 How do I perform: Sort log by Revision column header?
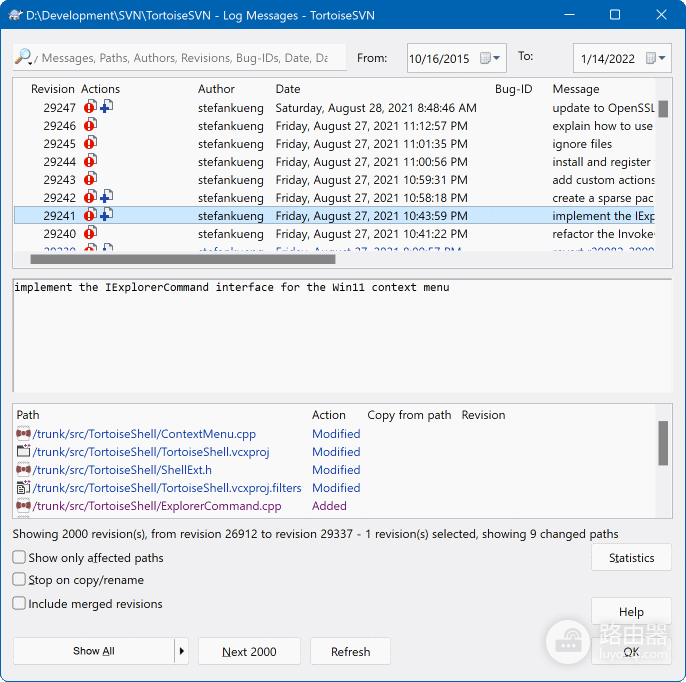52,89
